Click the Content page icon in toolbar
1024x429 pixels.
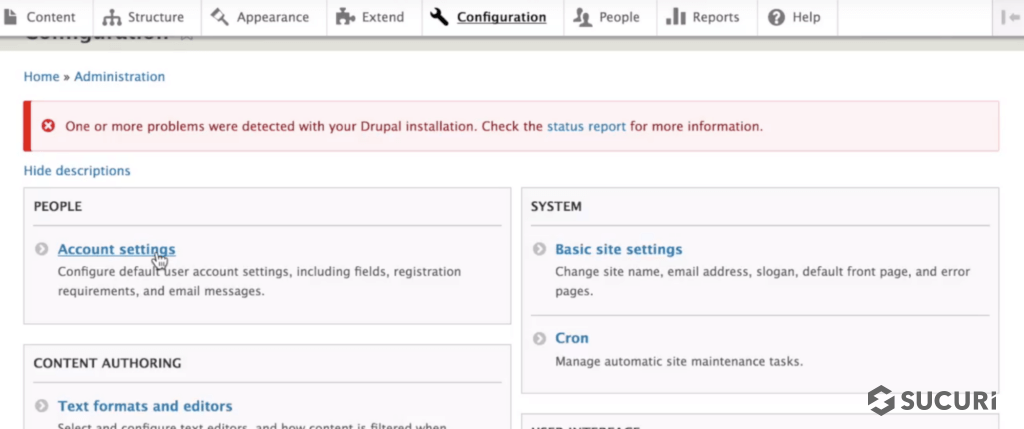point(11,17)
